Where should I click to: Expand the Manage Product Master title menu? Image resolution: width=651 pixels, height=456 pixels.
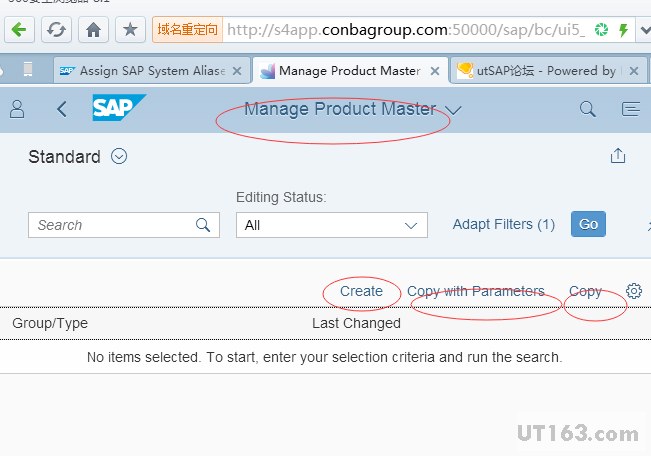(x=453, y=110)
